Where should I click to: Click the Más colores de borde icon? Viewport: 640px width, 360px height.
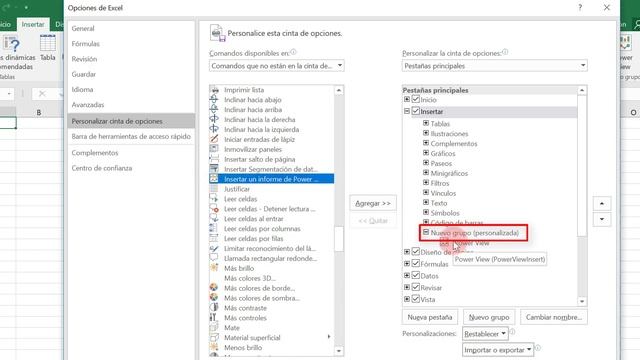(214, 288)
